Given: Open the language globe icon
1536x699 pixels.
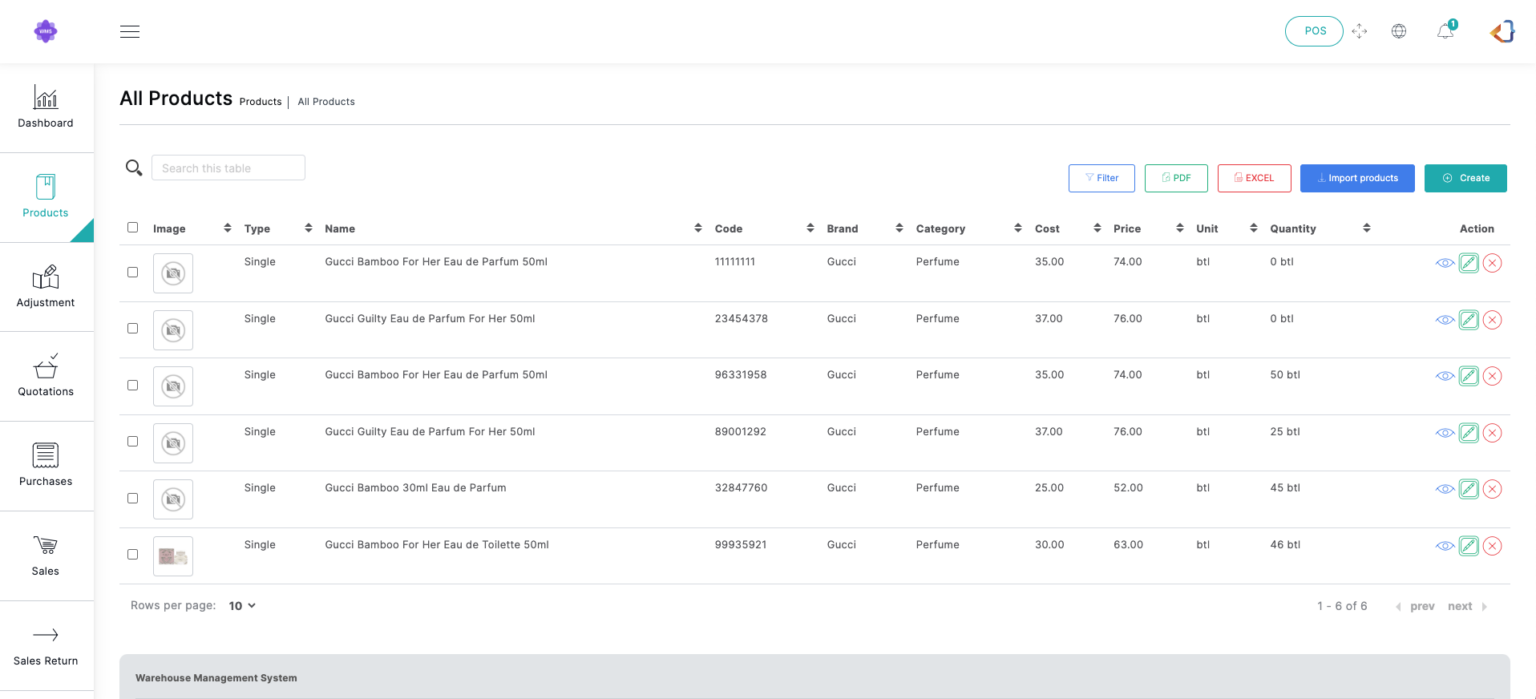Looking at the screenshot, I should 1399,31.
